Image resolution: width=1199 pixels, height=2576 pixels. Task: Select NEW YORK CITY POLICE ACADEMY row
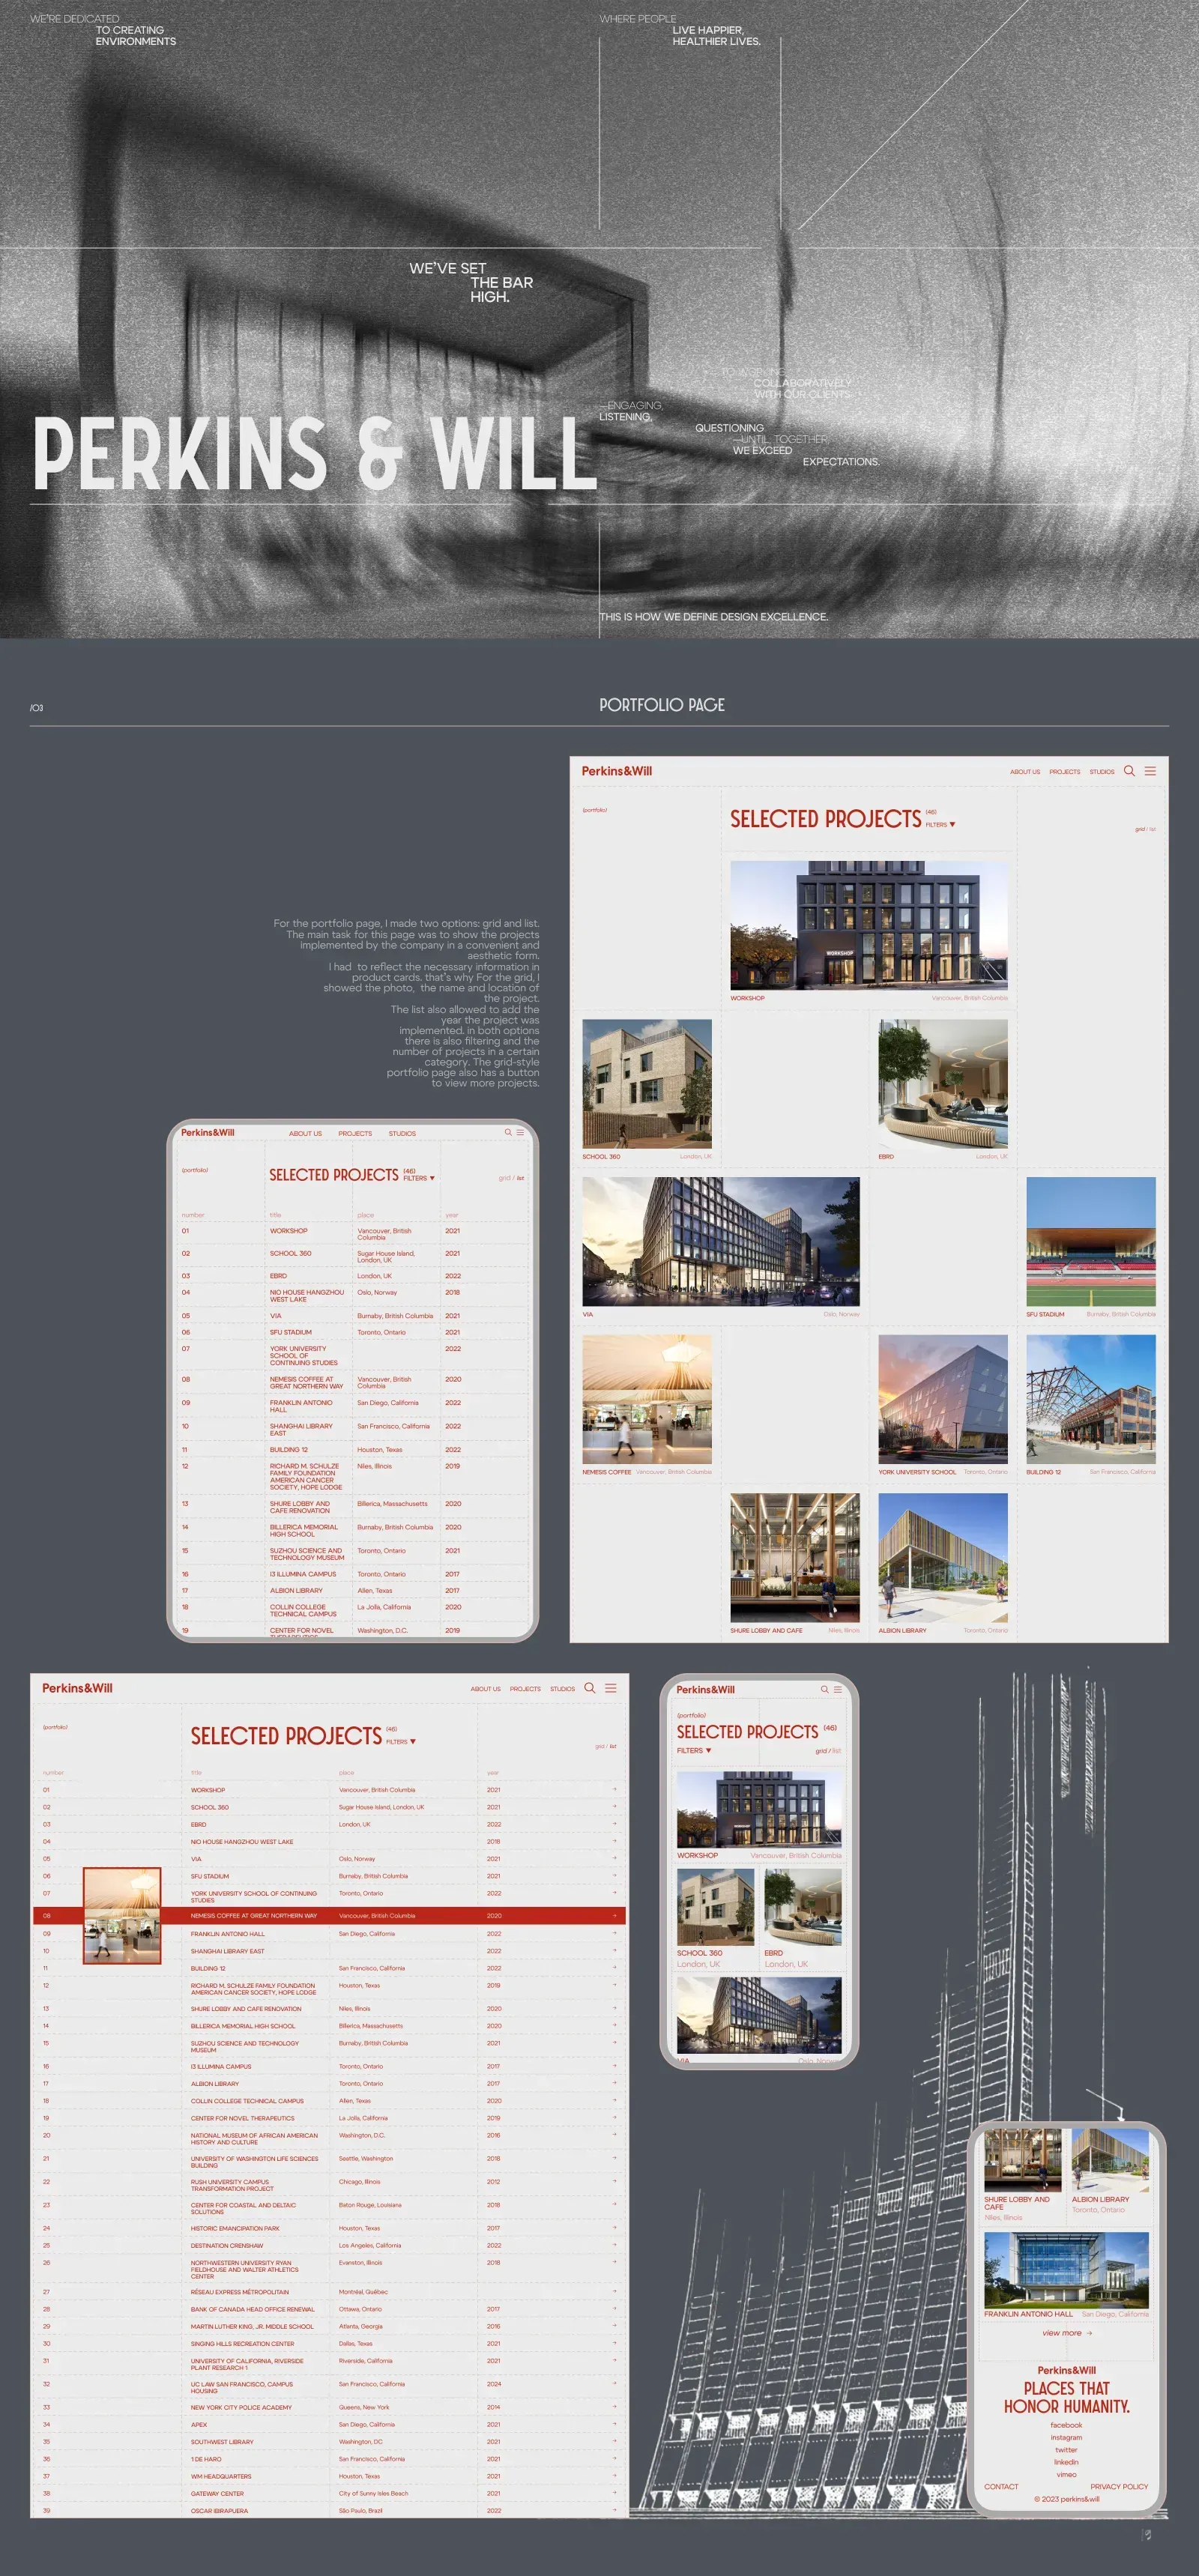point(330,2407)
